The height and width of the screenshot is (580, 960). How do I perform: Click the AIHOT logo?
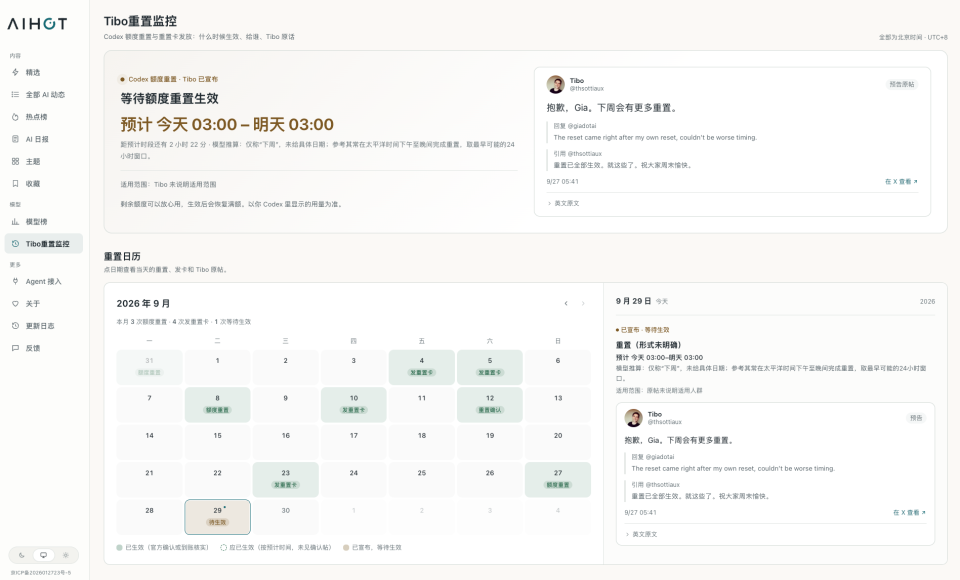(37, 24)
